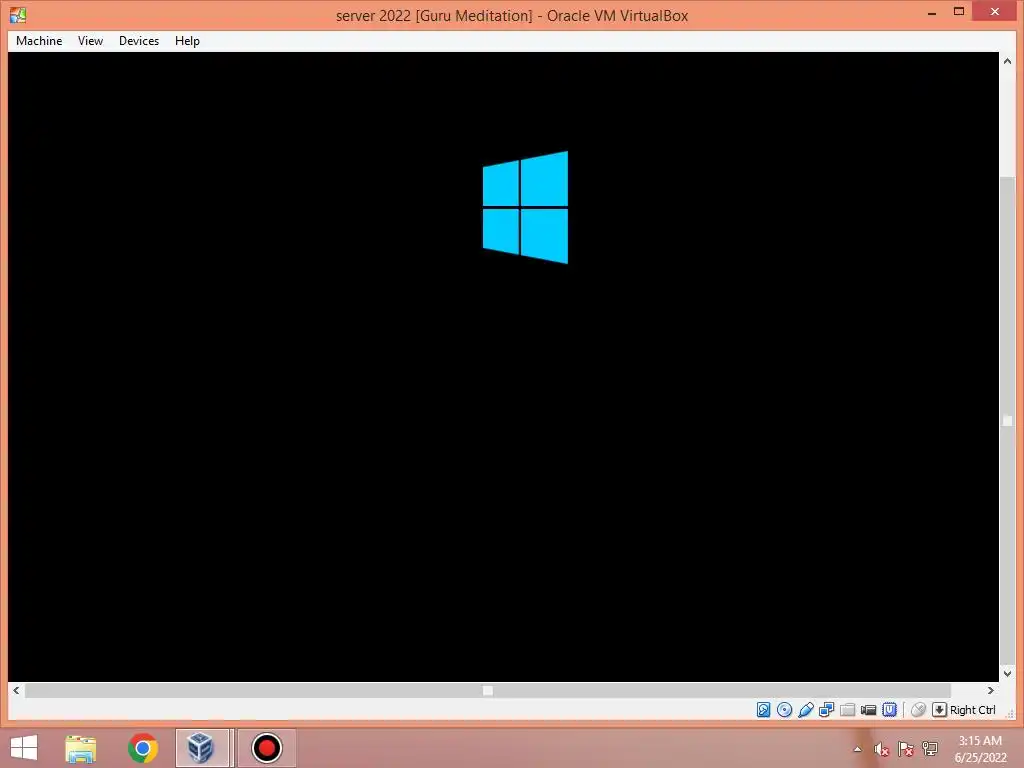1024x768 pixels.
Task: Select the VirtualBox taskbar button
Action: [202, 748]
